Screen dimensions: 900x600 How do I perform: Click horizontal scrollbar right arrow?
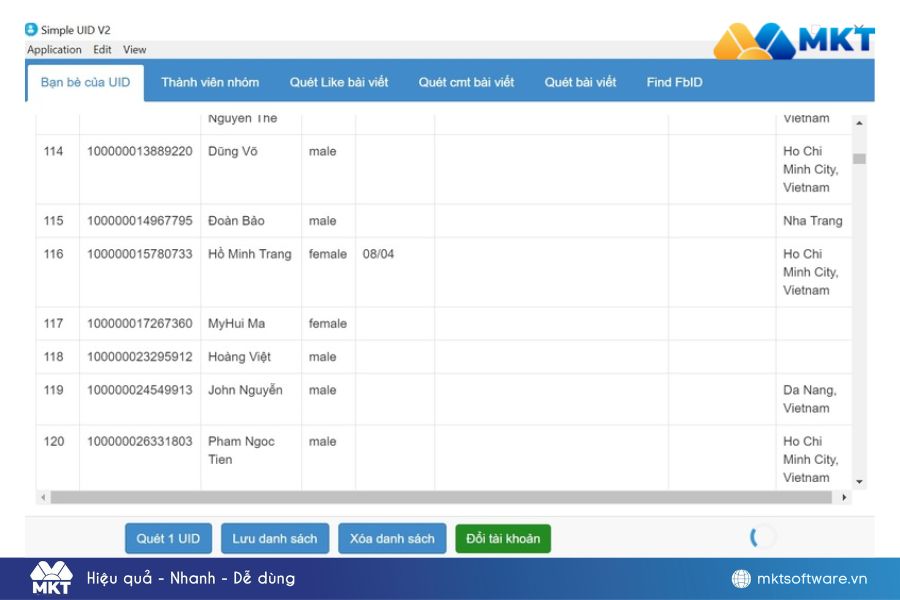pyautogui.click(x=844, y=497)
